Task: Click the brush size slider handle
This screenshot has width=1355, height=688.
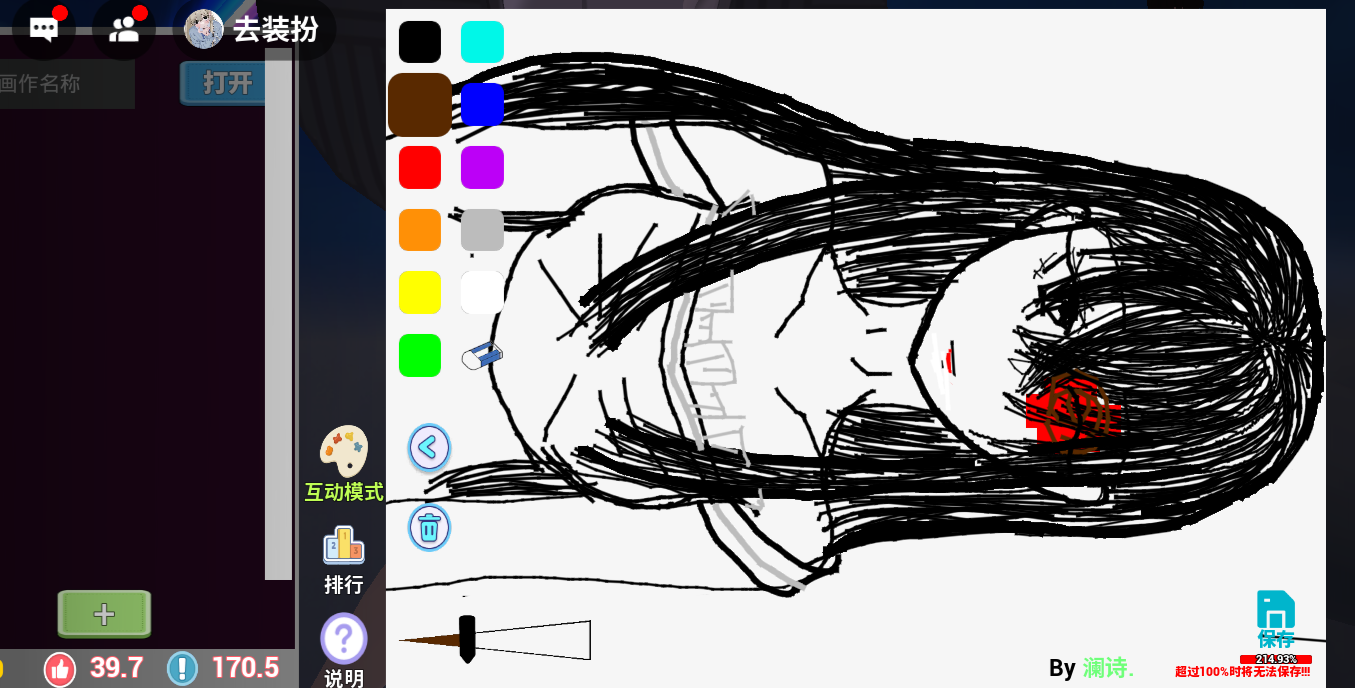Action: click(467, 638)
